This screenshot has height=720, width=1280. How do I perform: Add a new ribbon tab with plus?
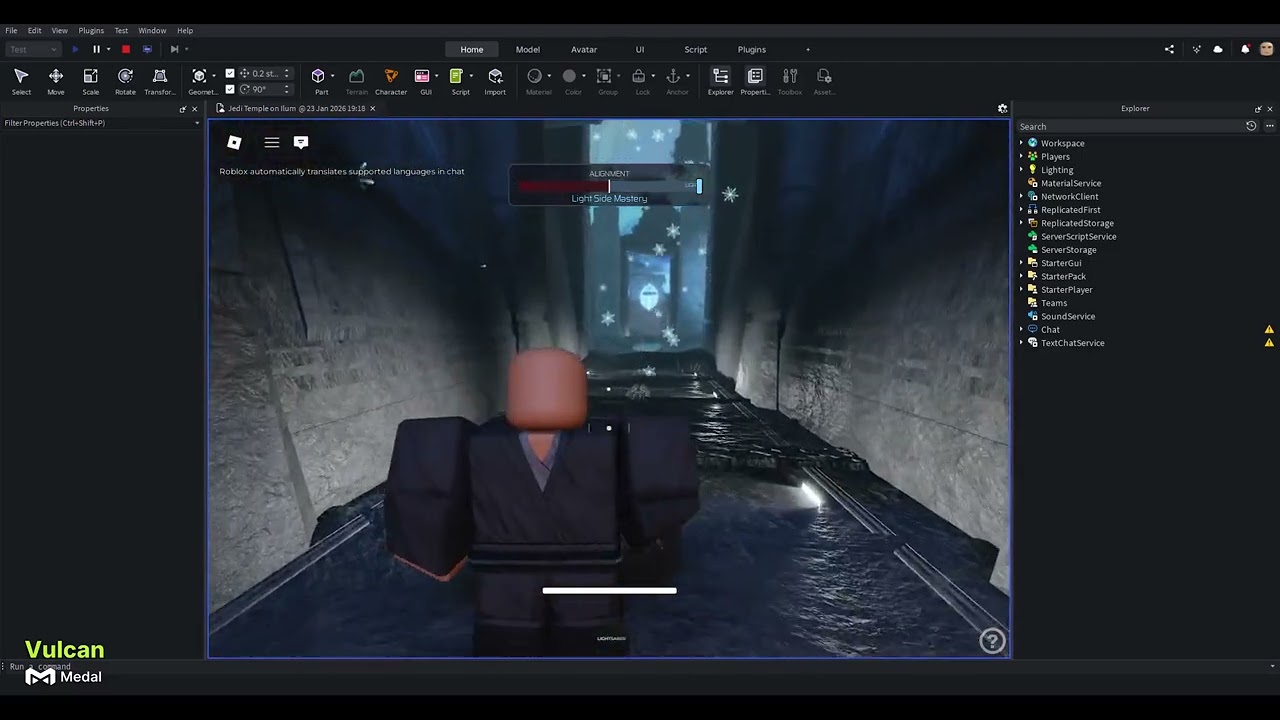click(x=808, y=49)
